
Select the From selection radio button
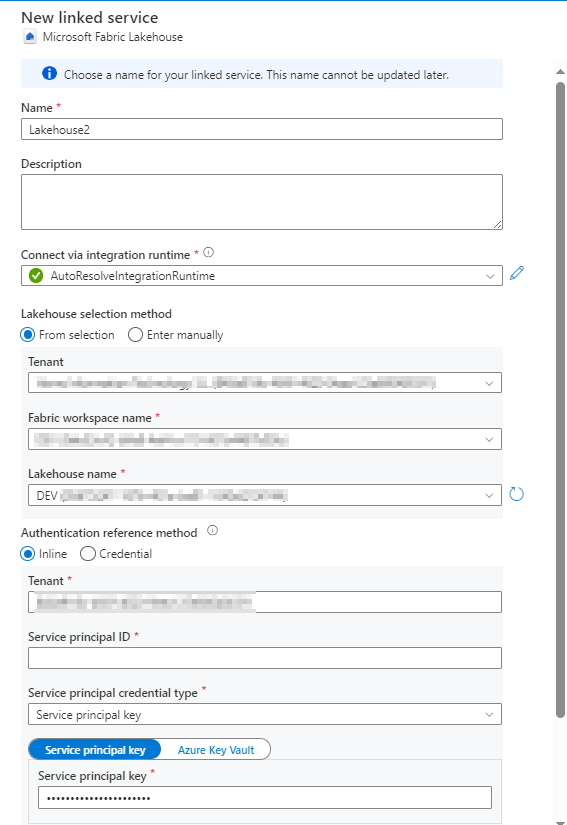27,335
